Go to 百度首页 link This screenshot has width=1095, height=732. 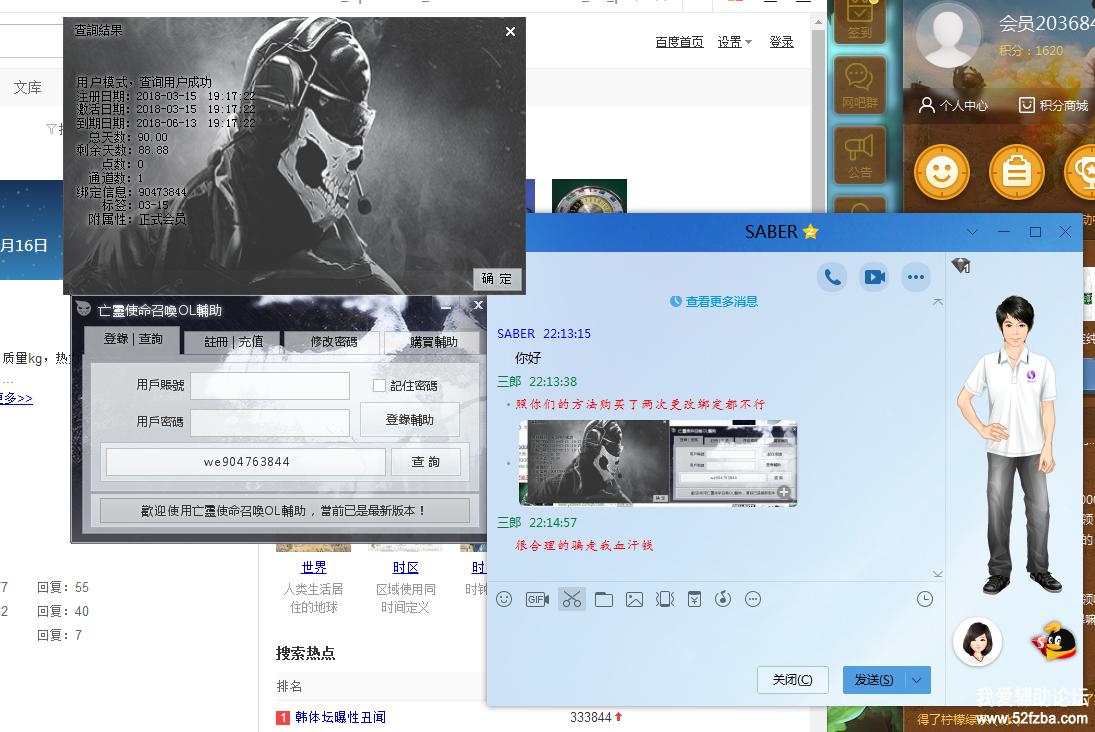(679, 42)
